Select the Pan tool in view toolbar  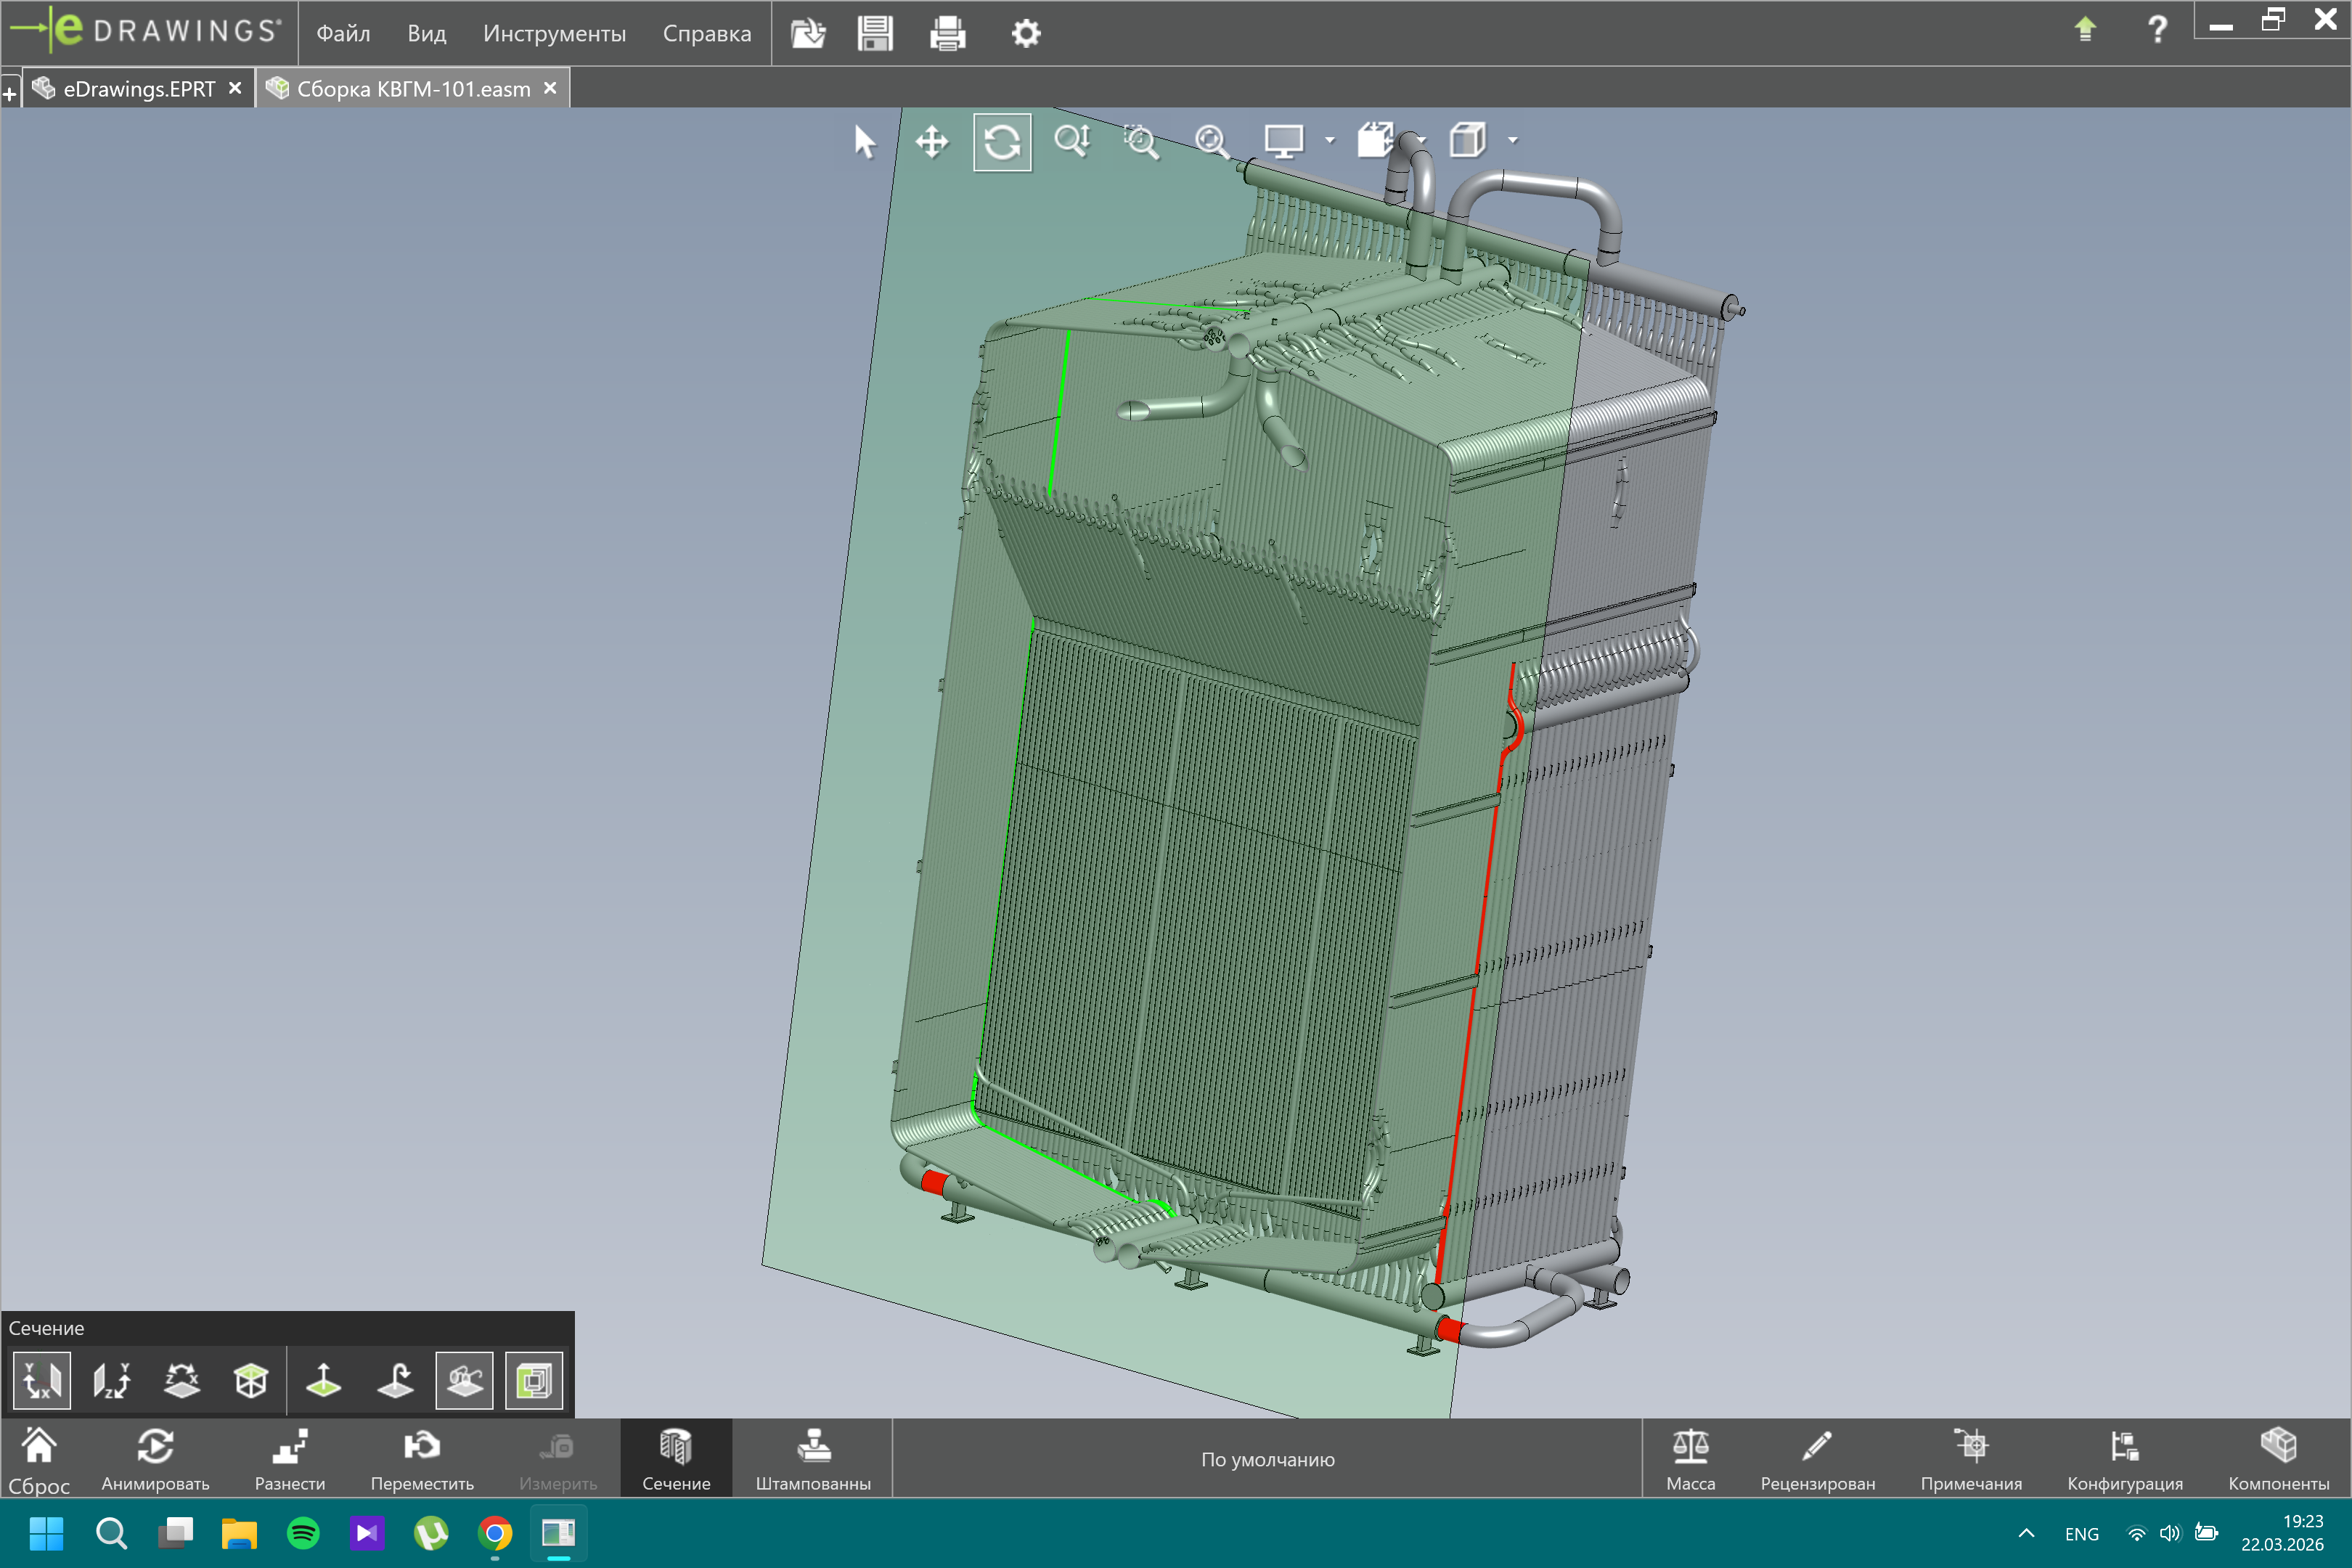click(x=931, y=142)
